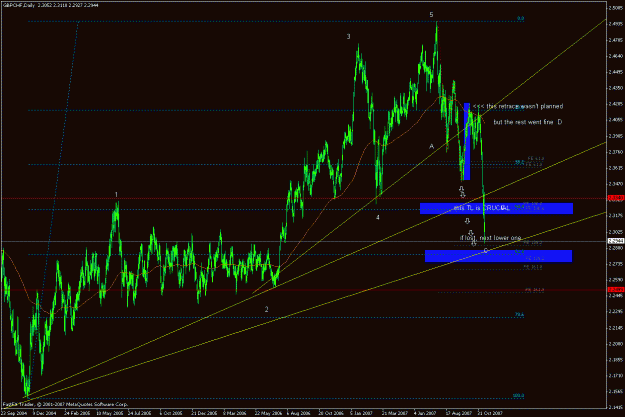The height and width of the screenshot is (417, 625).
Task: Click the 2.2880 price scale value
Action: coord(616,248)
